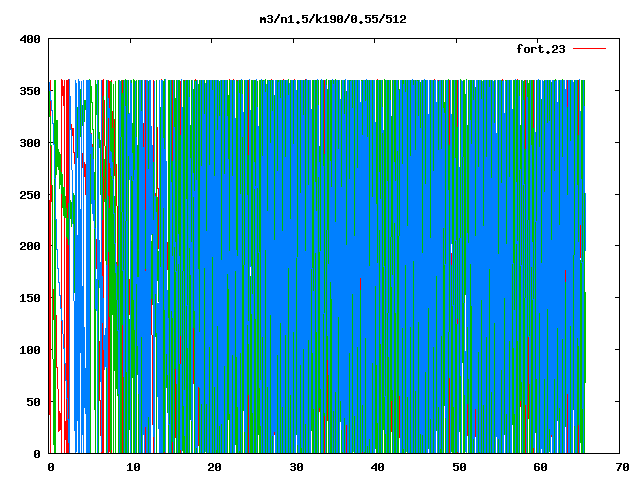This screenshot has height=480, width=640.
Task: Click y-axis label 300
Action: pos(30,143)
